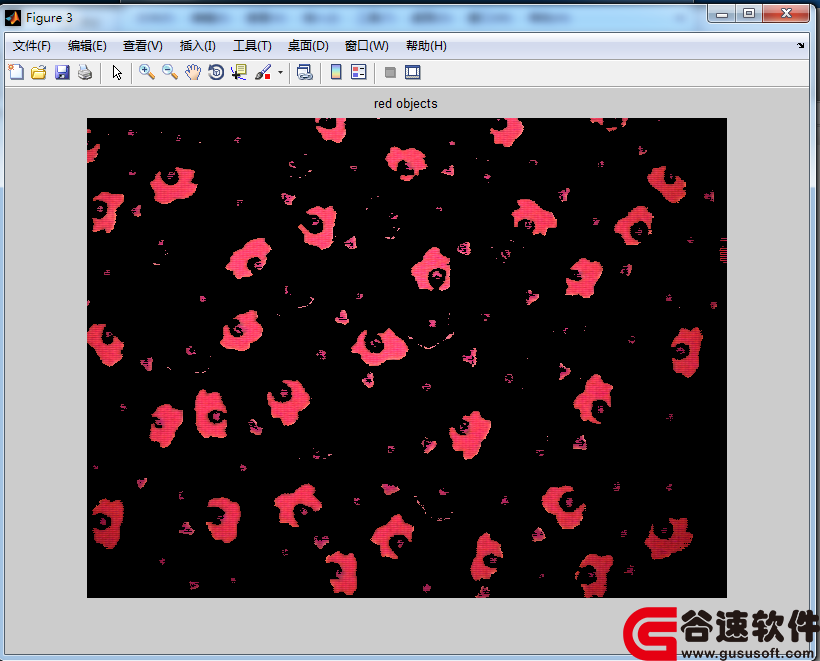
Task: Click the red objects image axes
Action: coord(407,358)
